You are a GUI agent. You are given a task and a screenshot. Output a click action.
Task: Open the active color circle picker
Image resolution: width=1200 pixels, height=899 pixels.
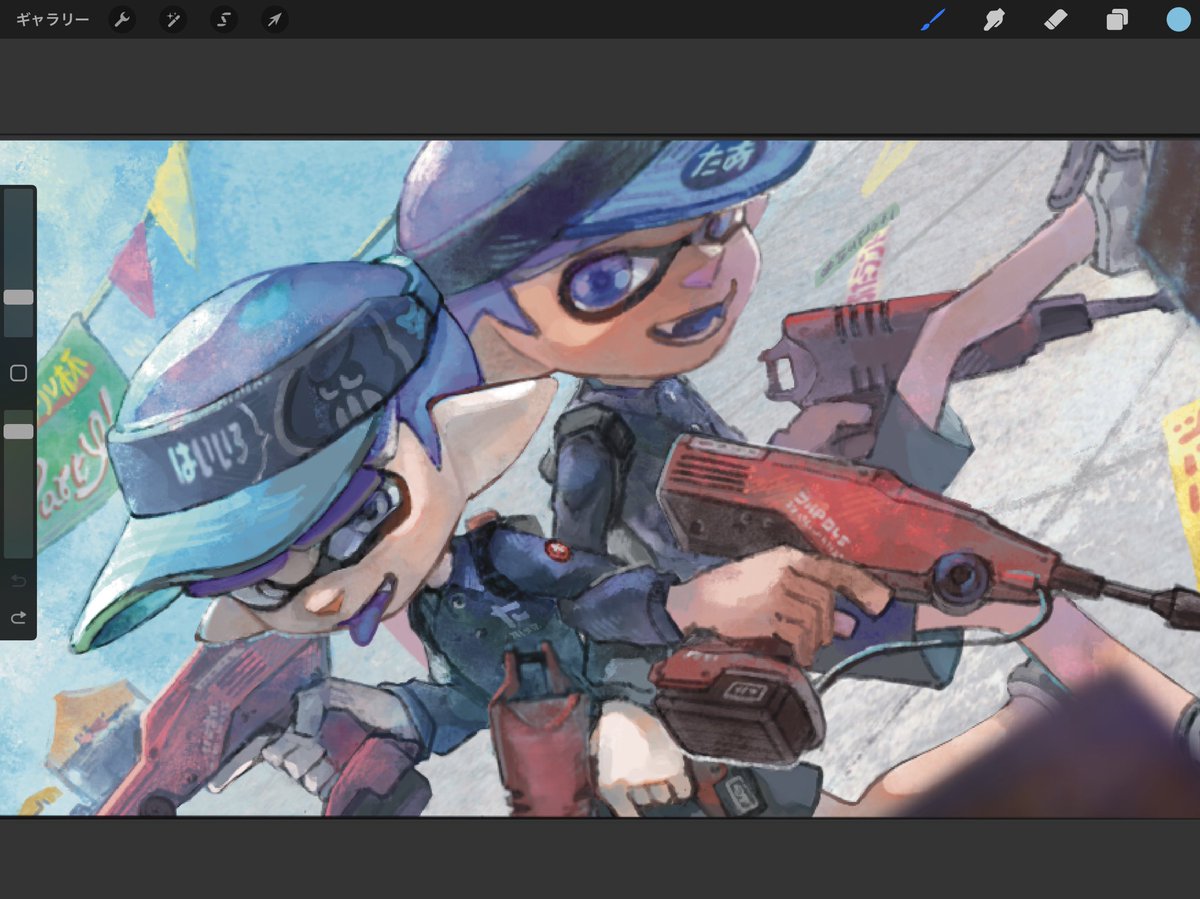[1178, 20]
